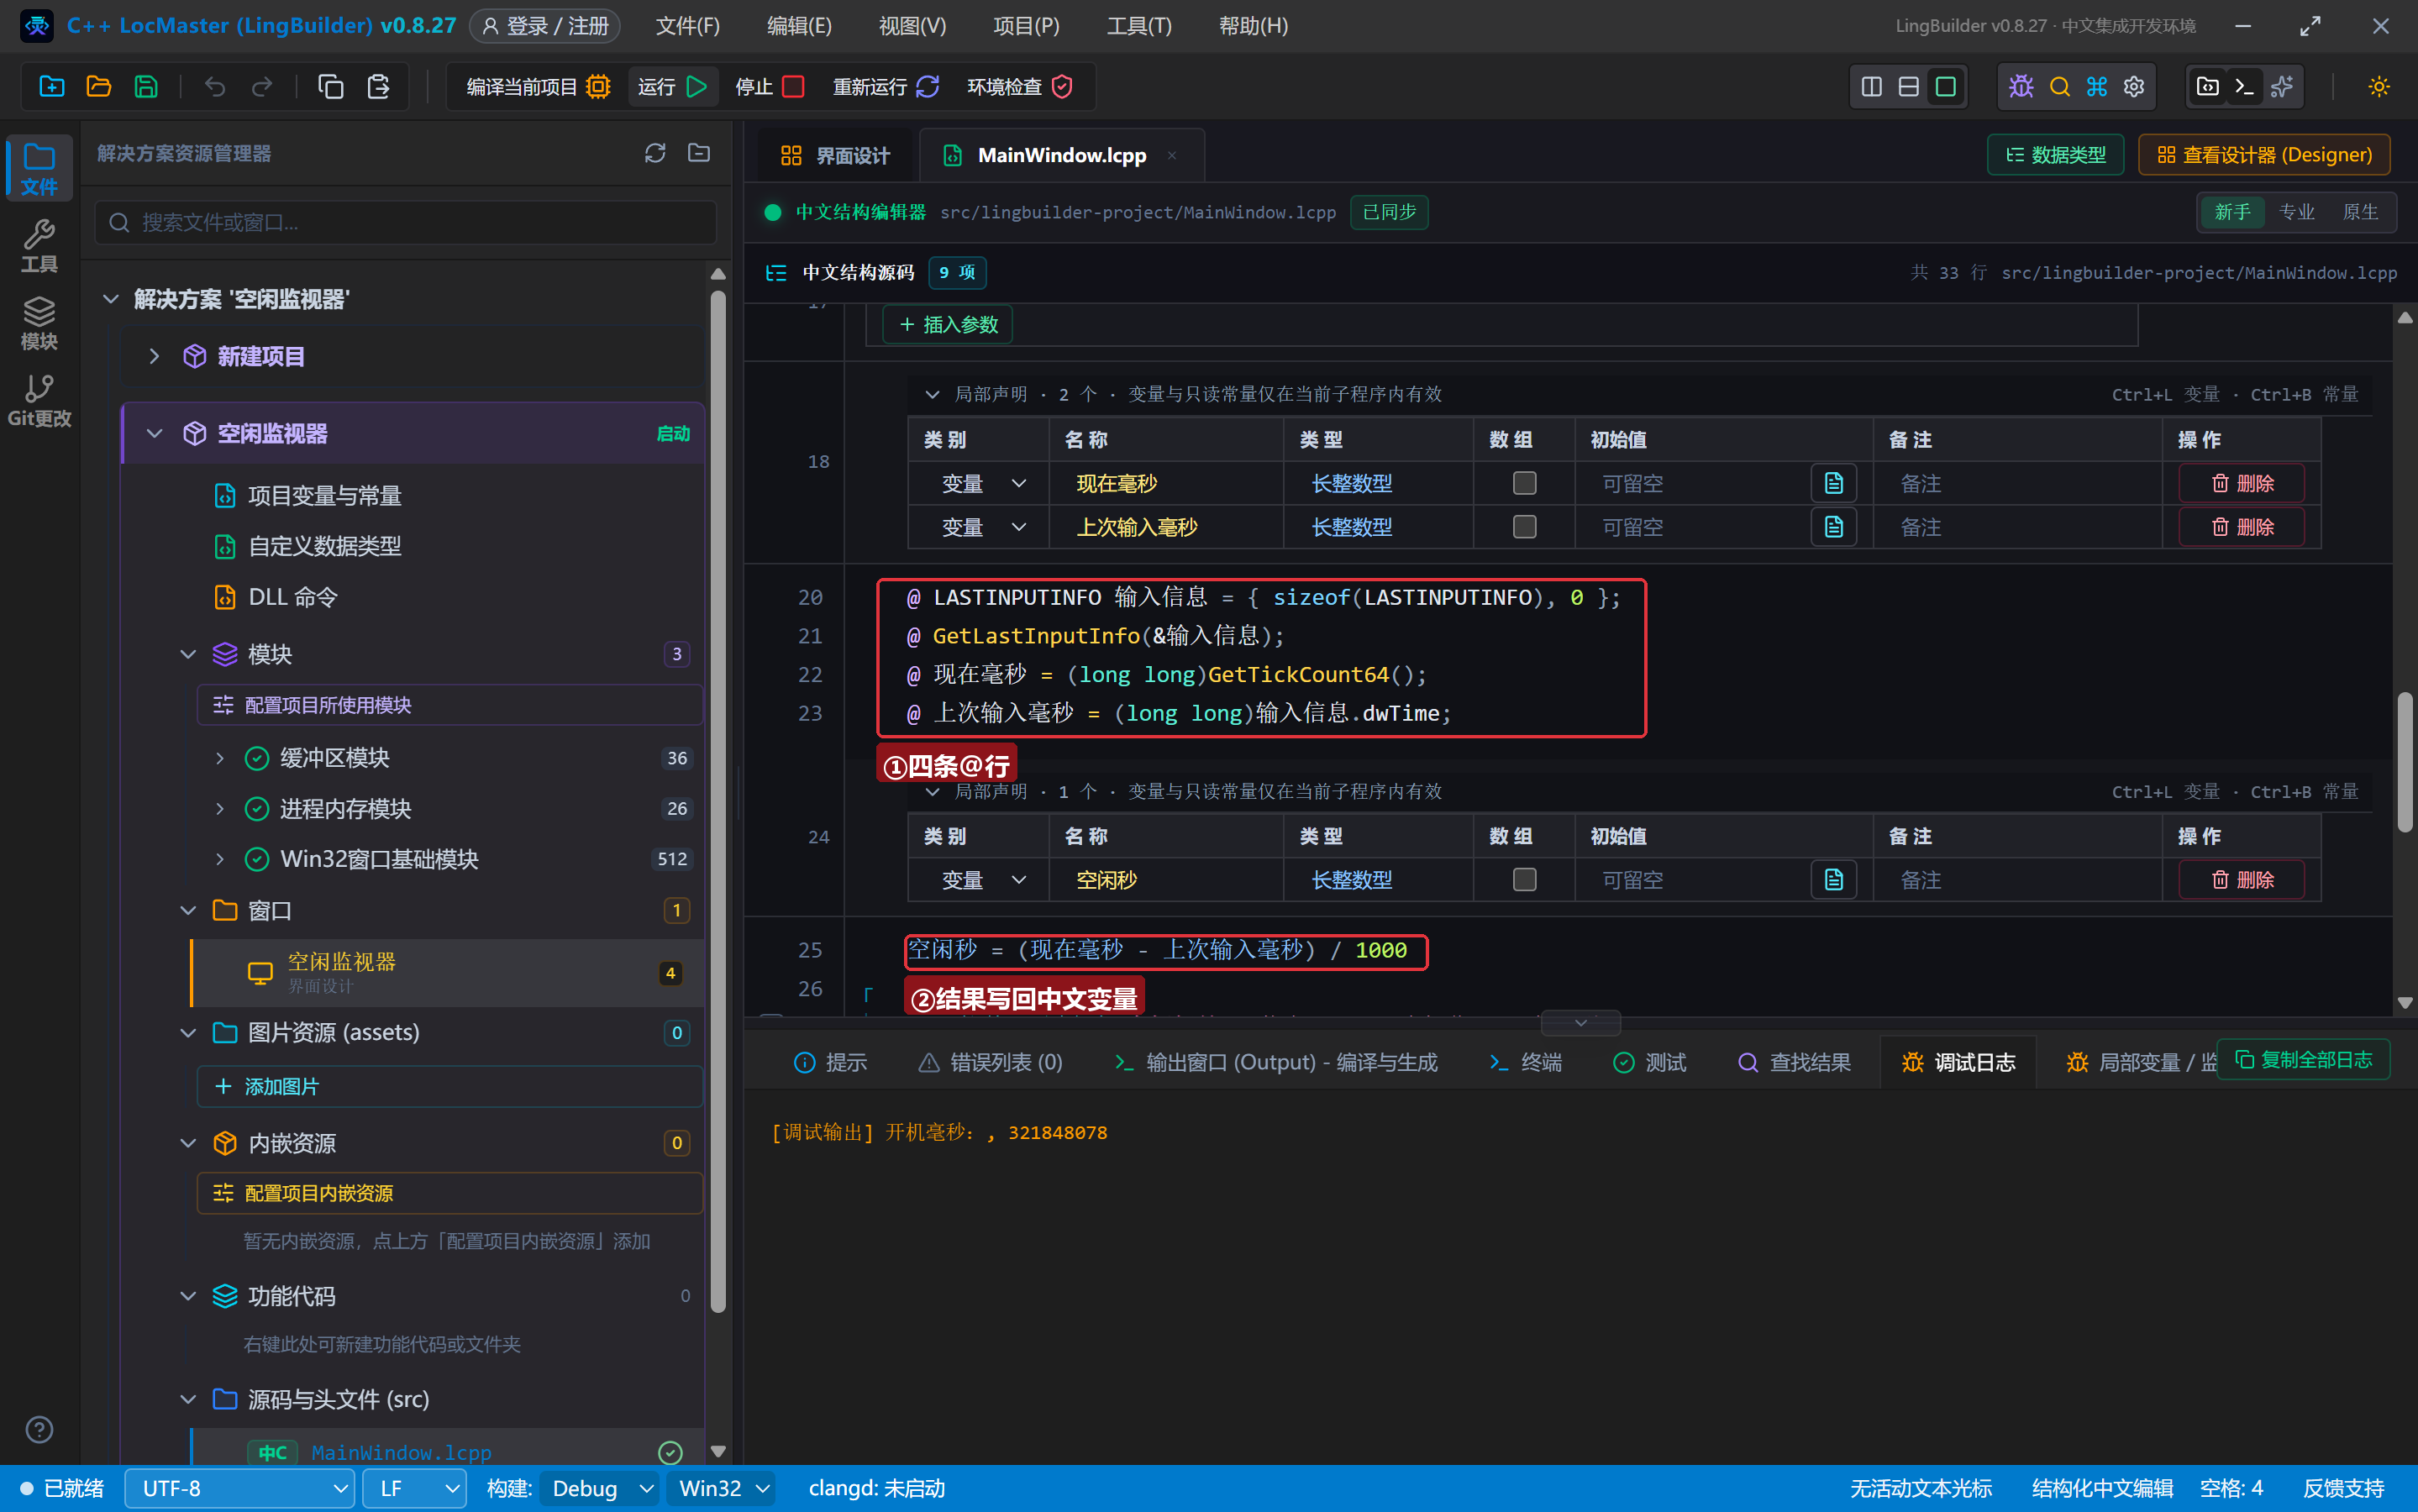The height and width of the screenshot is (1512, 2418).
Task: Open the 文件(F) menu
Action: coord(687,26)
